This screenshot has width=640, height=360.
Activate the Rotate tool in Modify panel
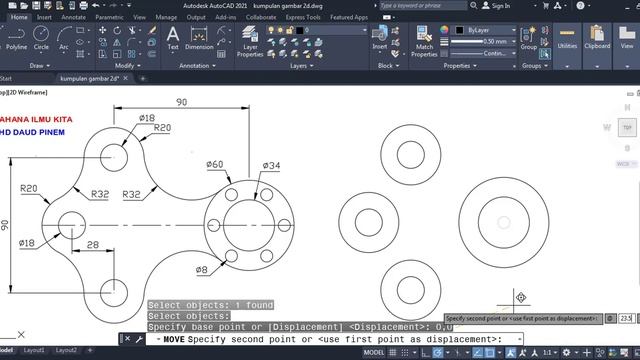[117, 30]
